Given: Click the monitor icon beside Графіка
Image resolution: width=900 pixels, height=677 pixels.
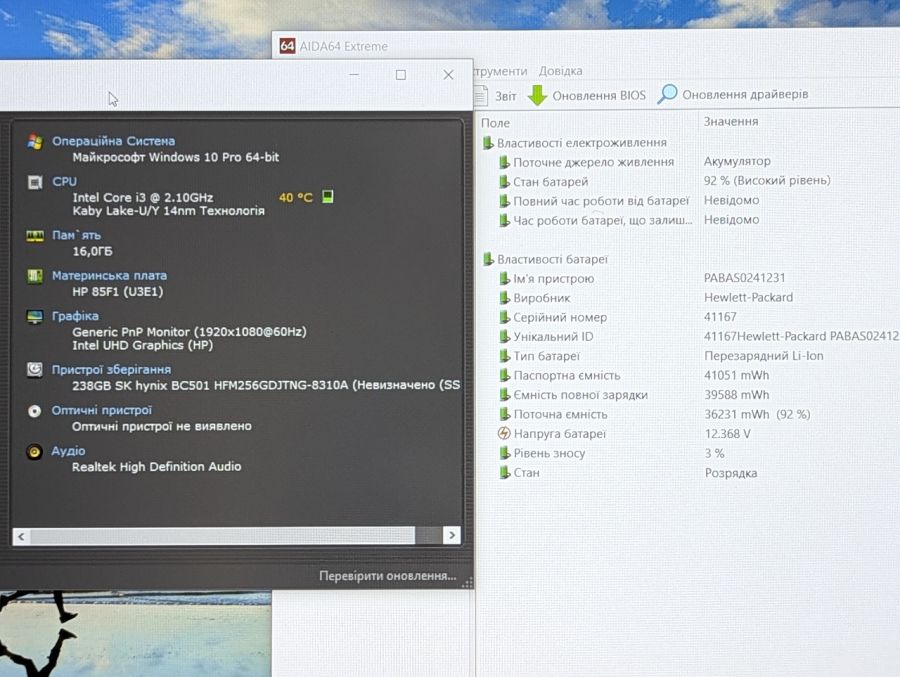Looking at the screenshot, I should click(x=35, y=316).
